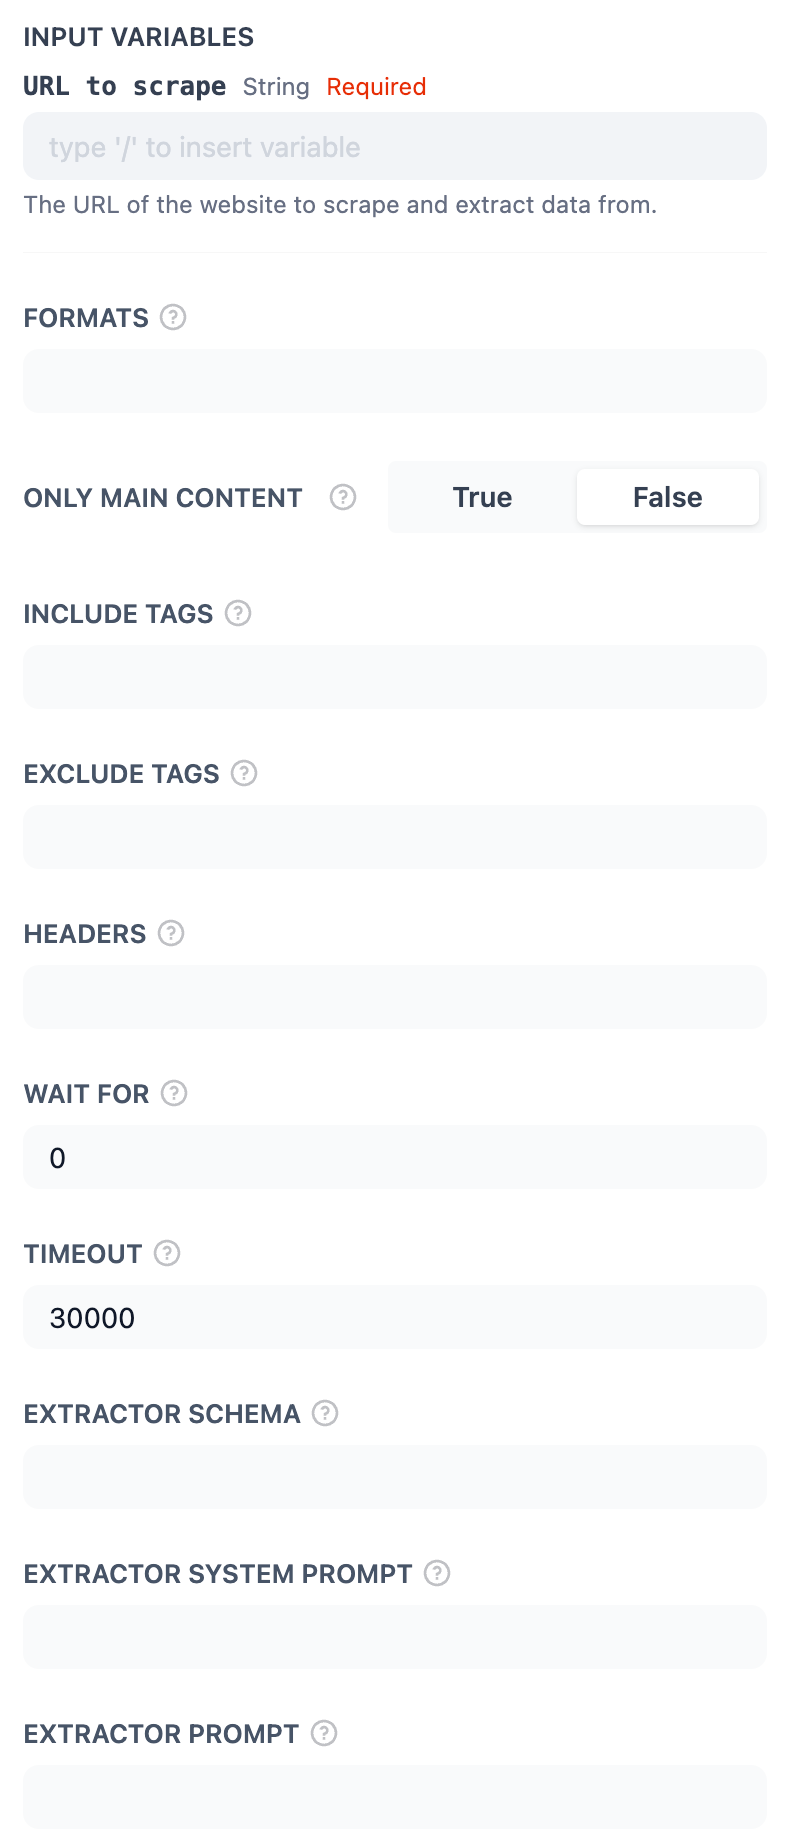Click help icon next to FORMATS
Viewport: 790px width, 1840px height.
pyautogui.click(x=173, y=317)
